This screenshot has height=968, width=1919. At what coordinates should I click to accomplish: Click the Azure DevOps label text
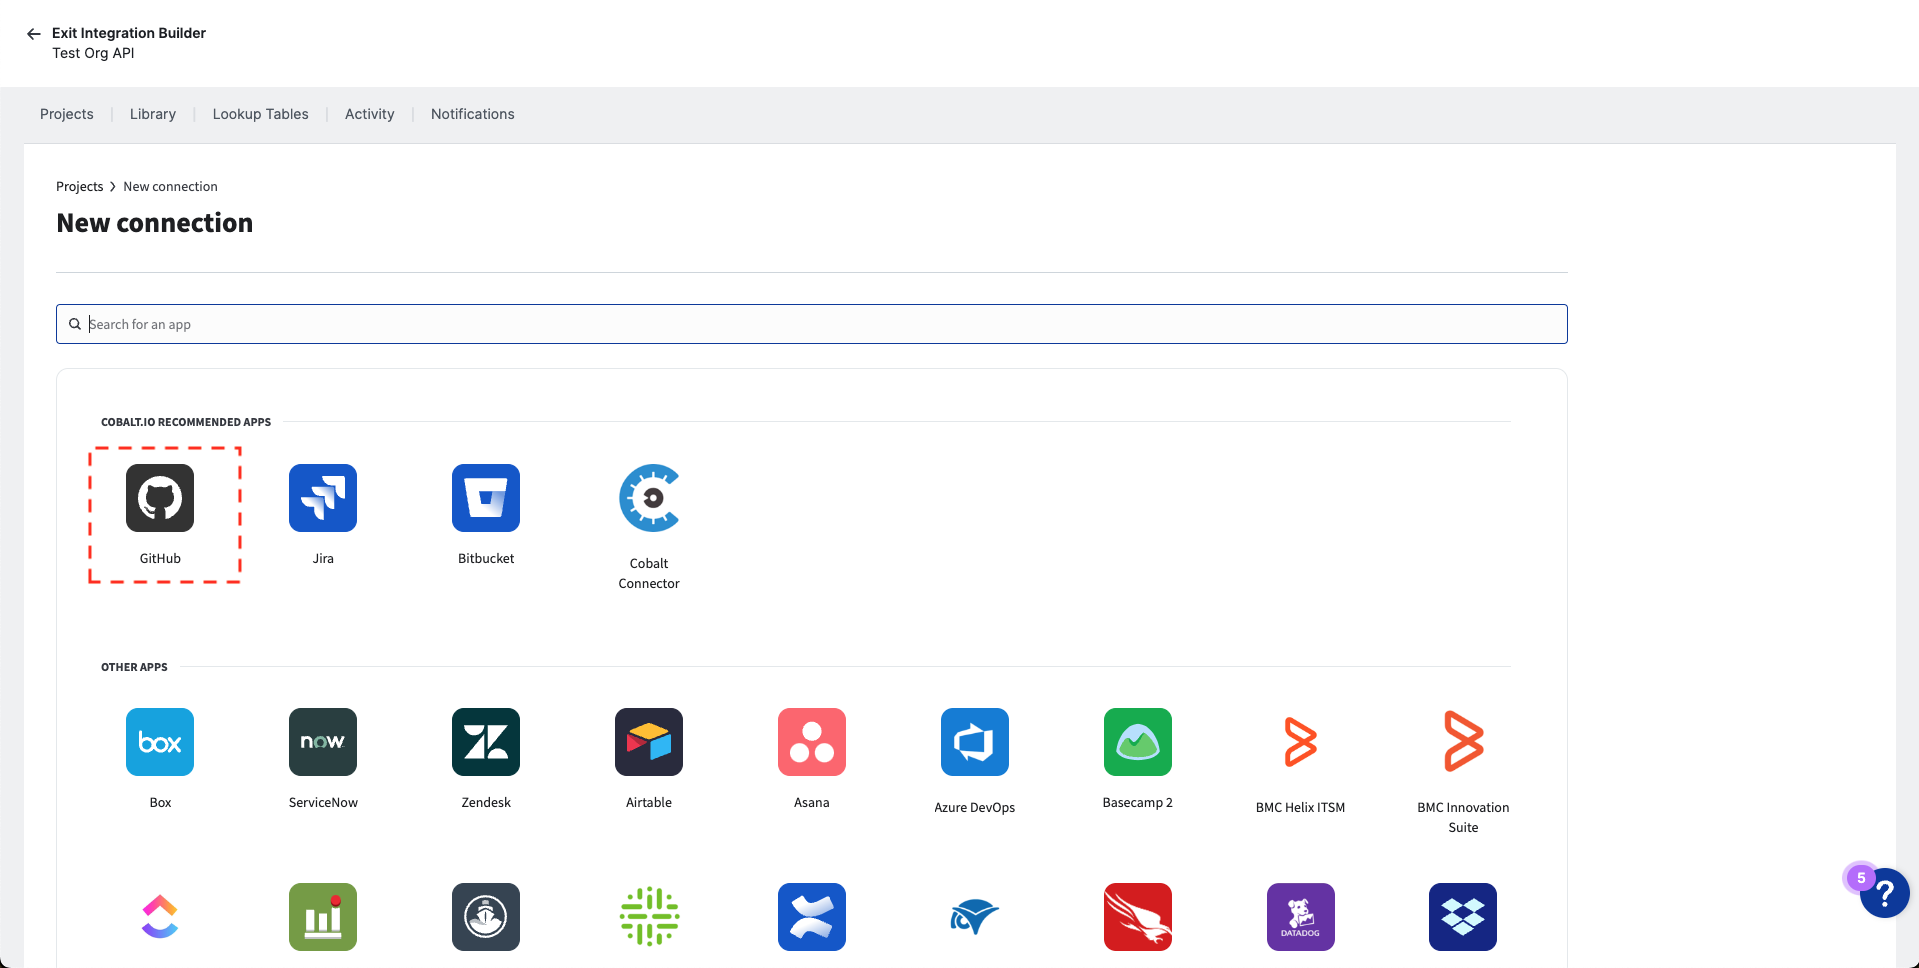pyautogui.click(x=975, y=808)
